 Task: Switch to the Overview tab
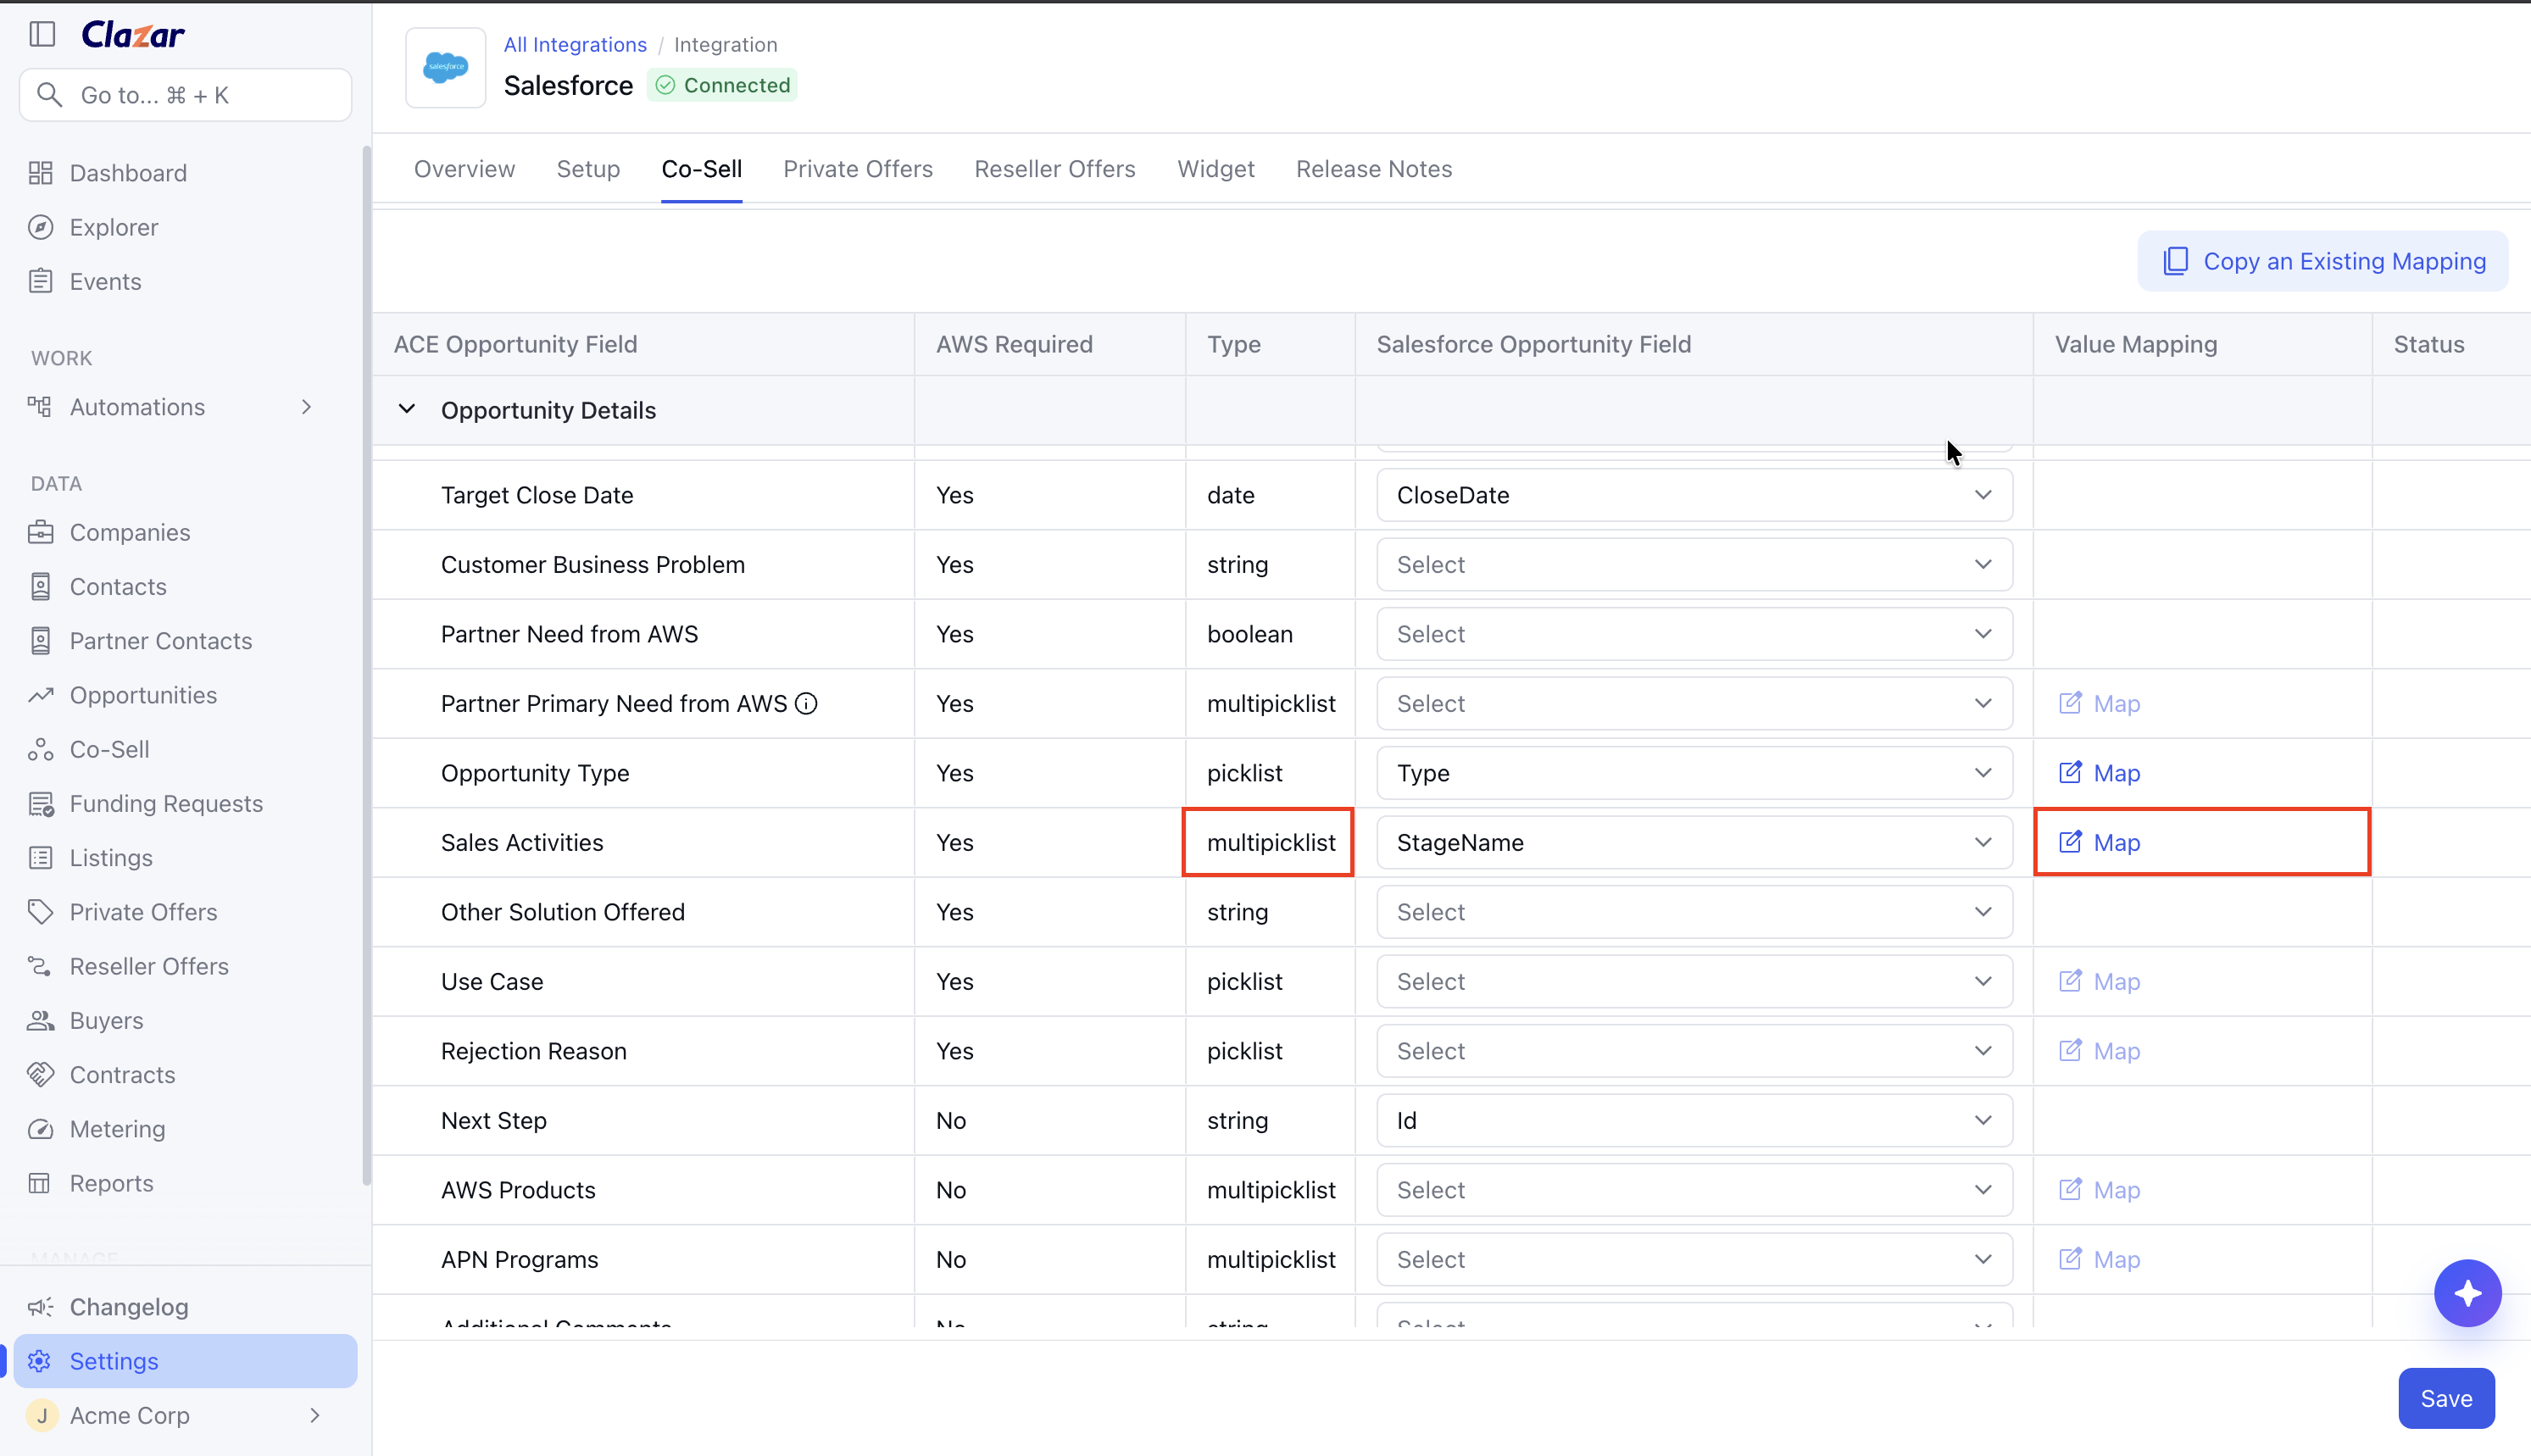[x=464, y=169]
